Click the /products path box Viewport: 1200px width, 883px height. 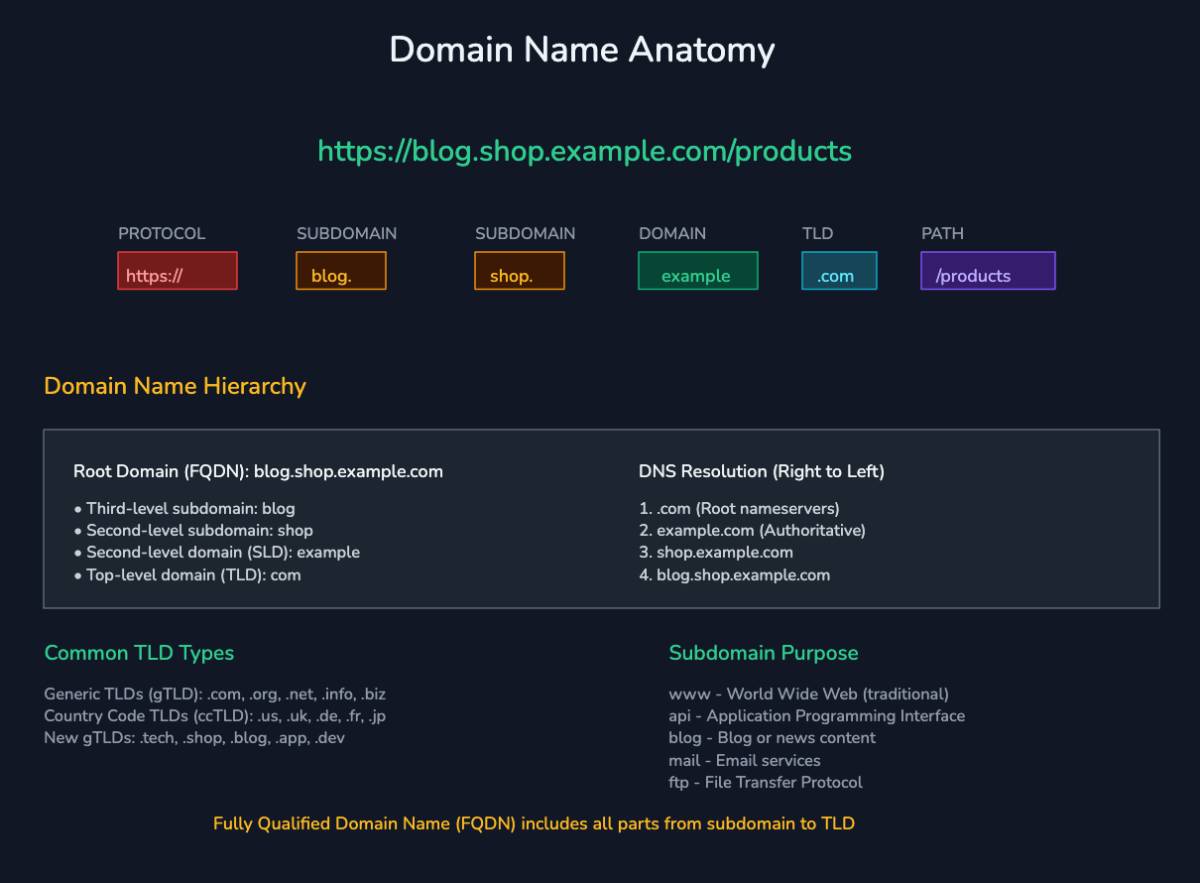987,270
